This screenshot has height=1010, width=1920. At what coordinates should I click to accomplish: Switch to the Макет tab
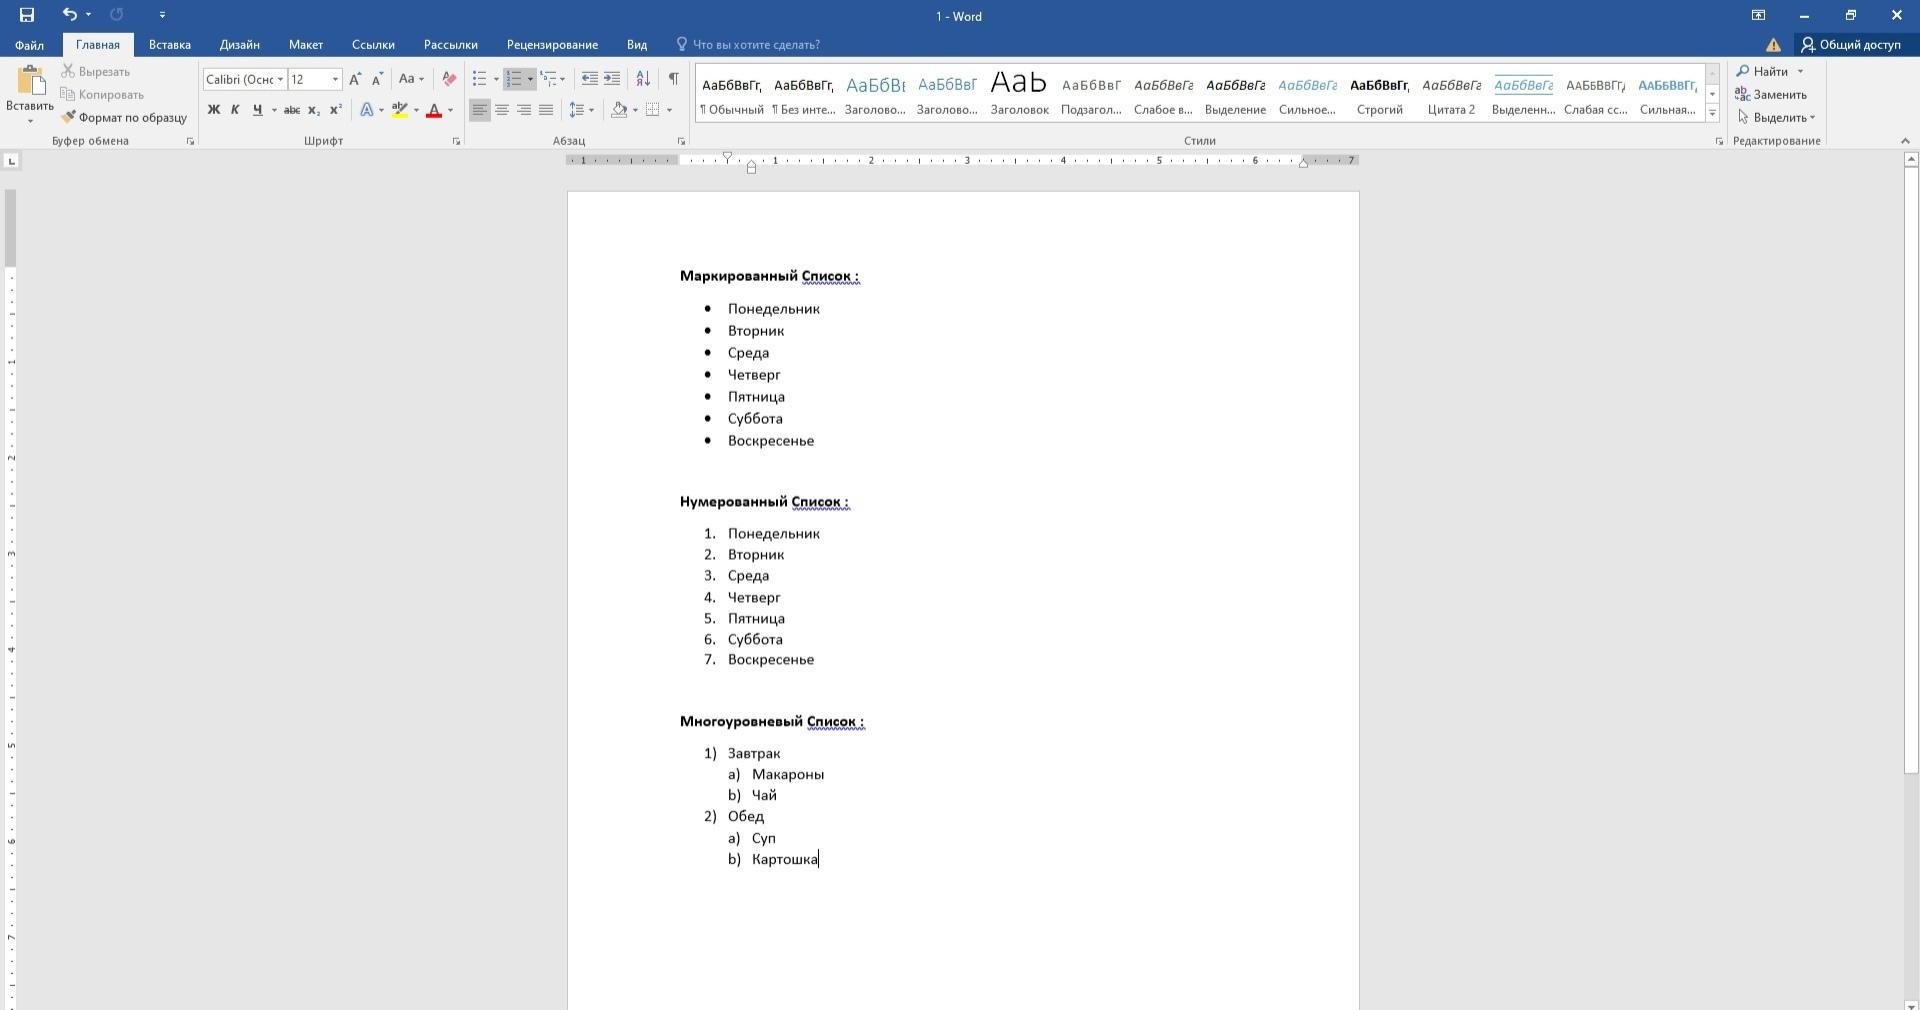[306, 45]
